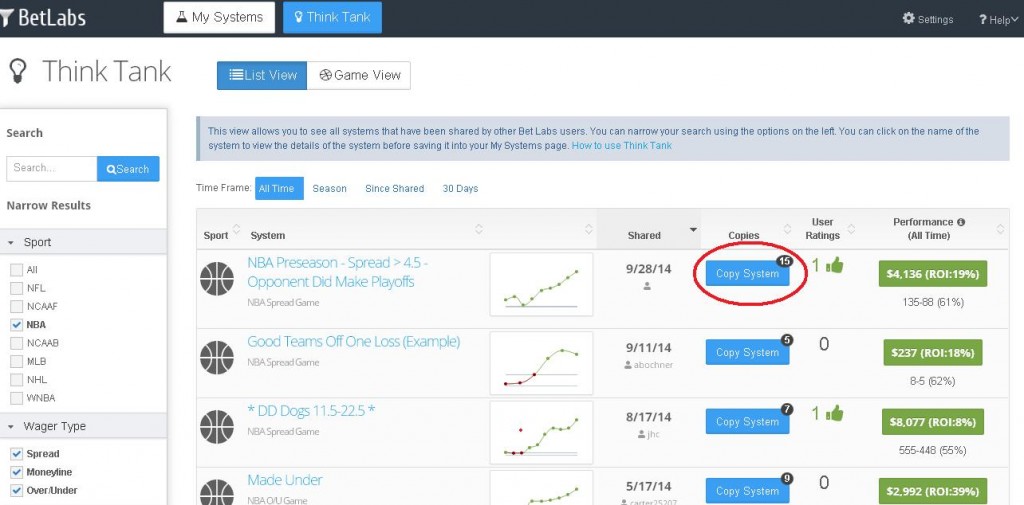Viewport: 1024px width, 505px height.
Task: Click basketball icon for DD Dogs row
Action: [x=217, y=427]
